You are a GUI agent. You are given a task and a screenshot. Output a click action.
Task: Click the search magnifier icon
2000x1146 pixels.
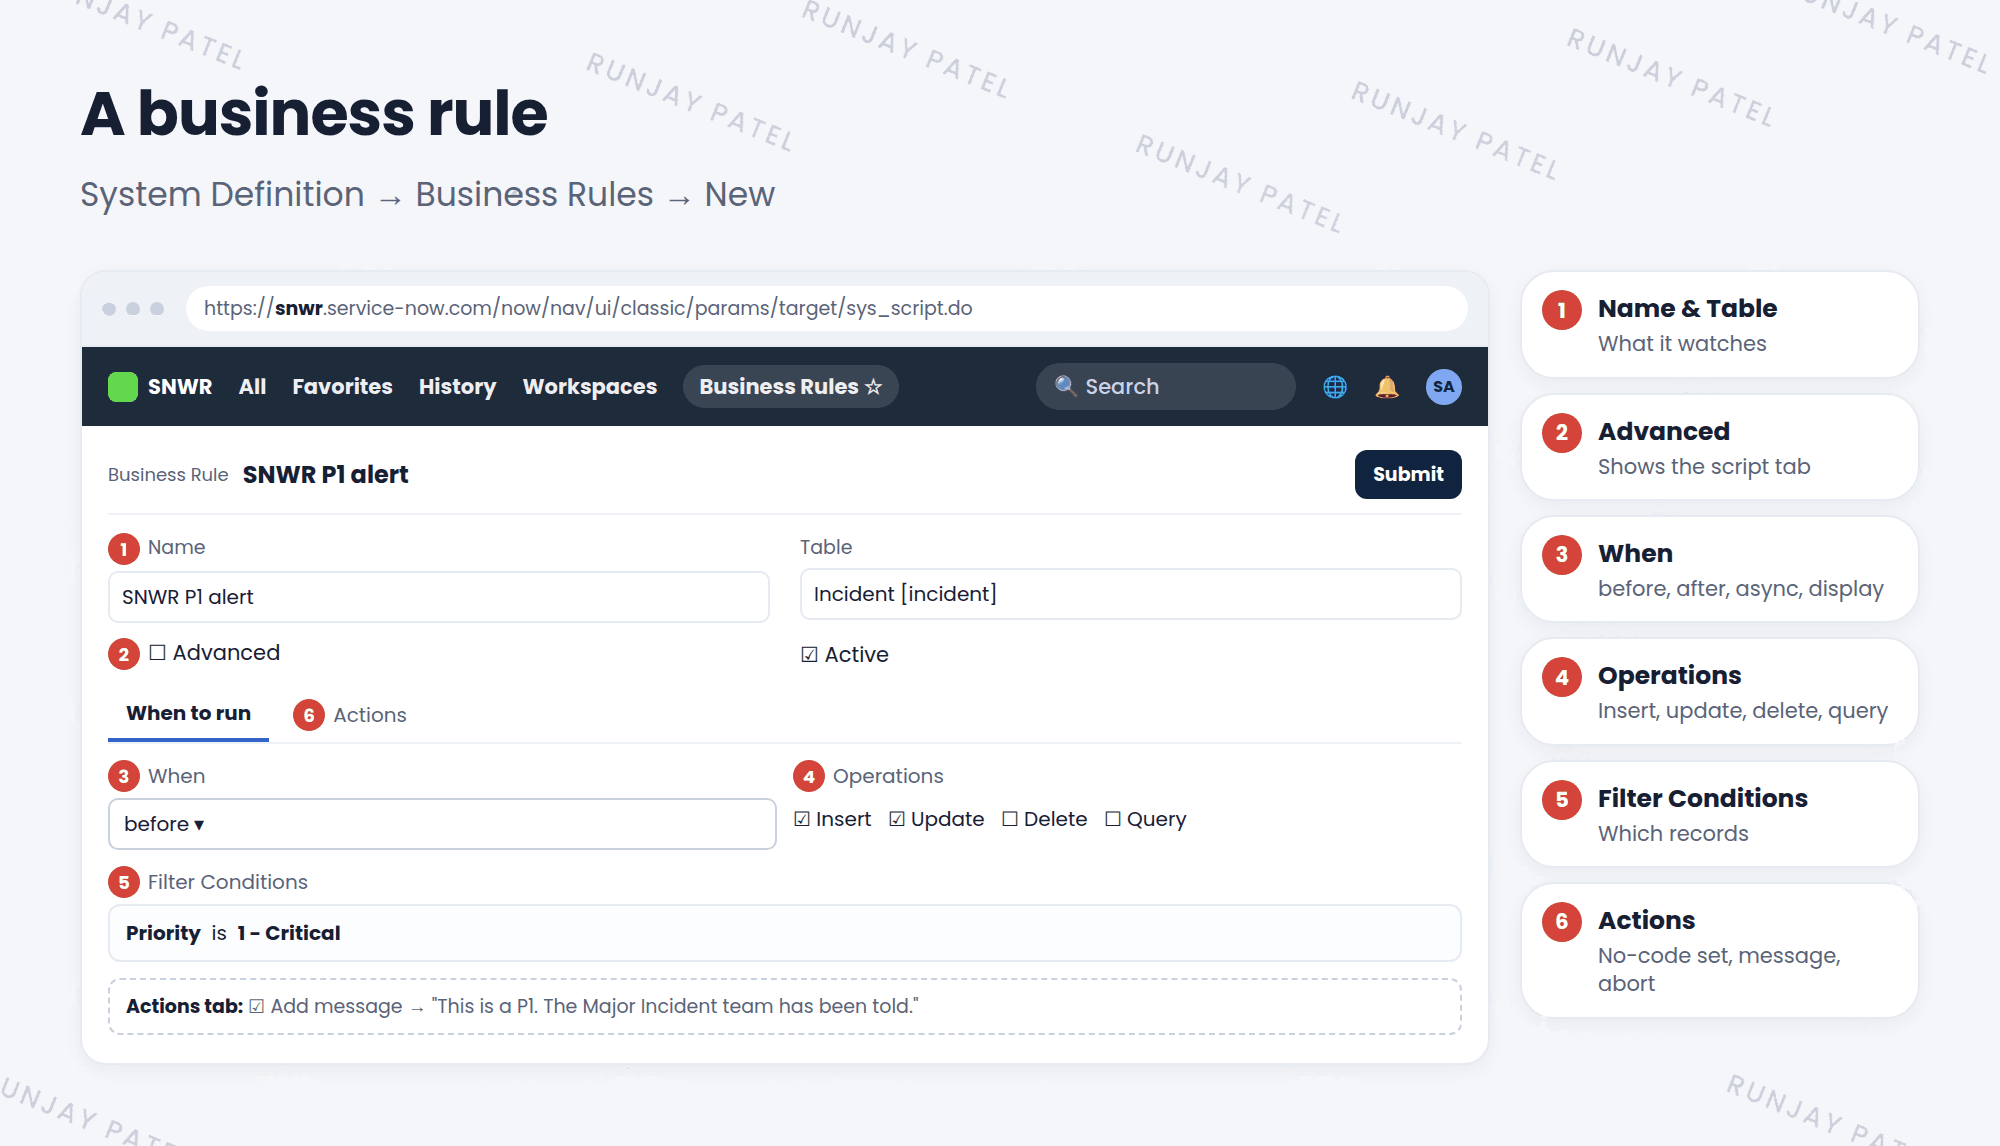pos(1065,386)
